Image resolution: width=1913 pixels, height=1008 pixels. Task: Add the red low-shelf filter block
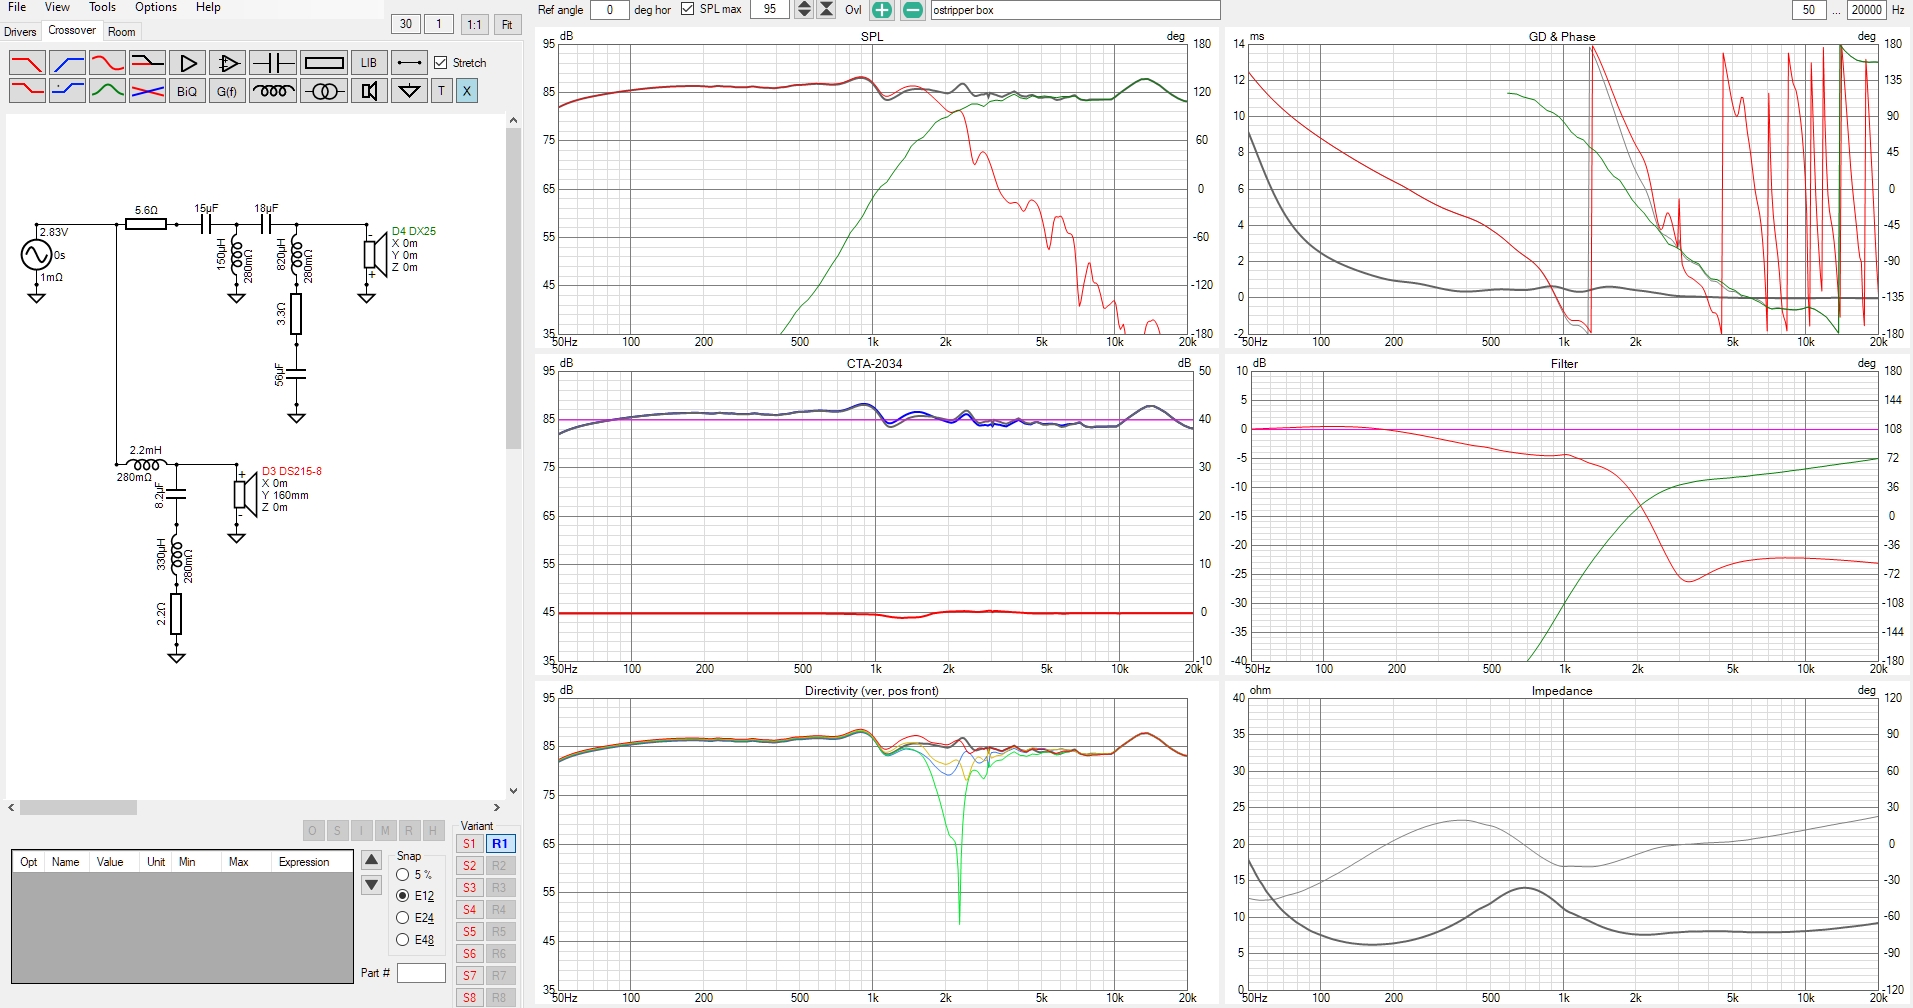[27, 91]
